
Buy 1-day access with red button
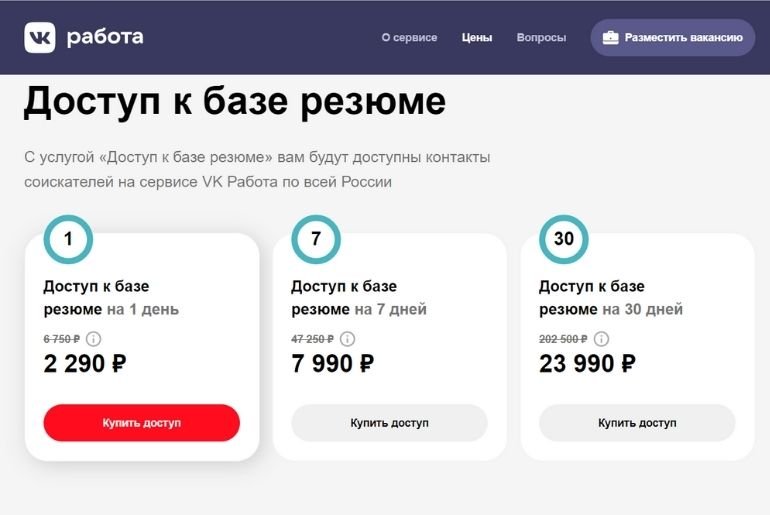(141, 423)
